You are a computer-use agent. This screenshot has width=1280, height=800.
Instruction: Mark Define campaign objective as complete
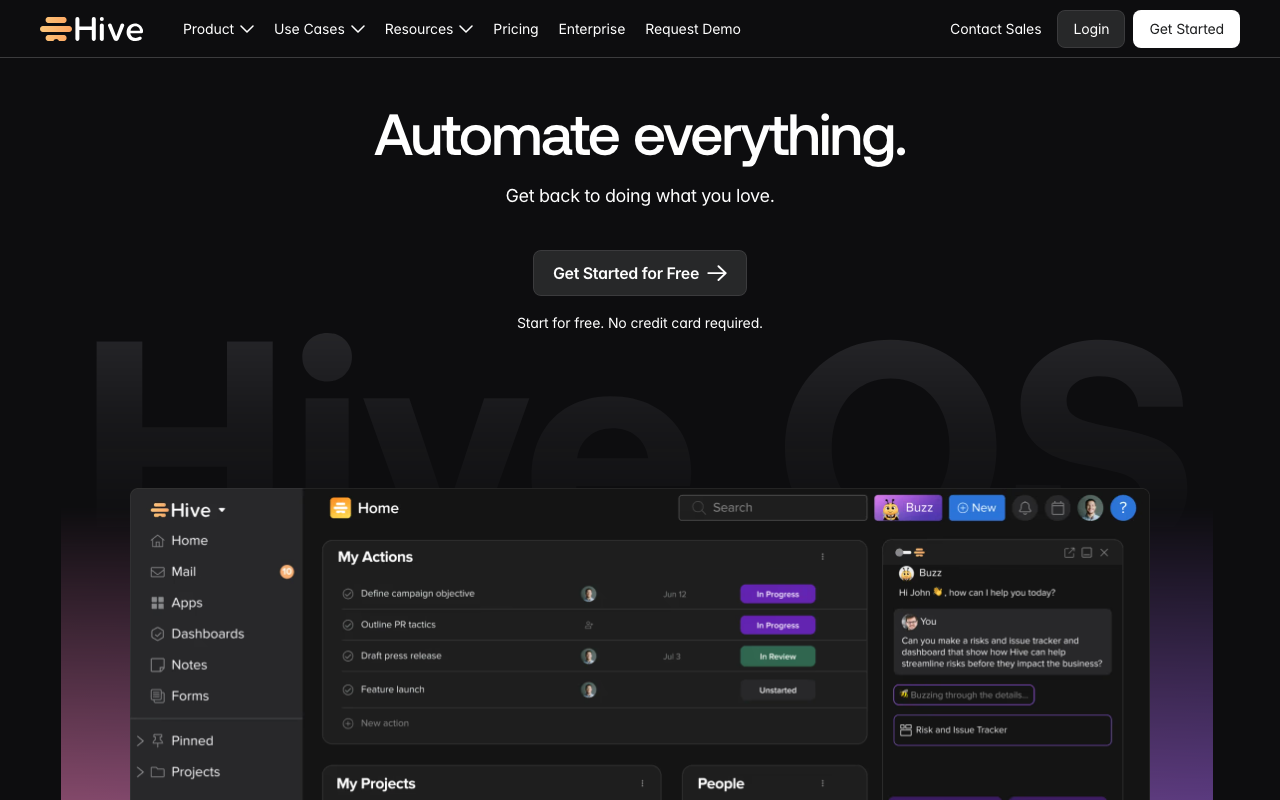(x=348, y=594)
